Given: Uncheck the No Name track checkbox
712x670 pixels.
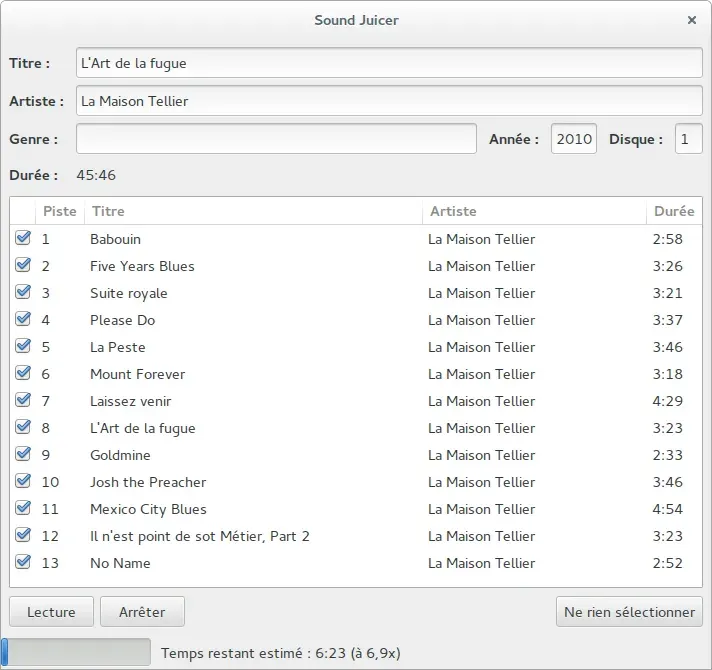Looking at the screenshot, I should click(x=23, y=562).
